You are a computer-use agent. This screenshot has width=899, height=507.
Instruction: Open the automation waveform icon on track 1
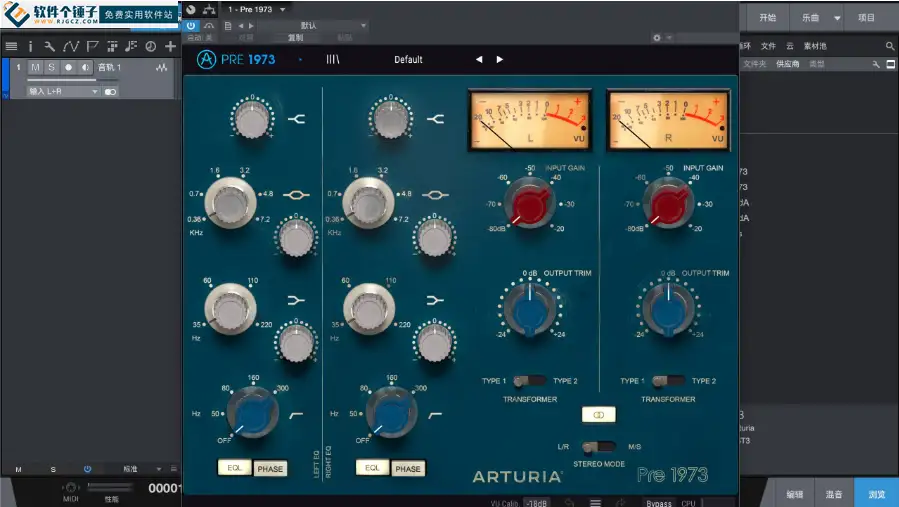162,68
